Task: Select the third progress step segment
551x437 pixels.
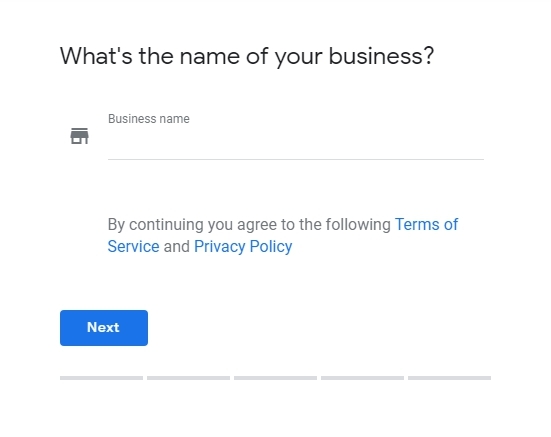Action: point(275,378)
